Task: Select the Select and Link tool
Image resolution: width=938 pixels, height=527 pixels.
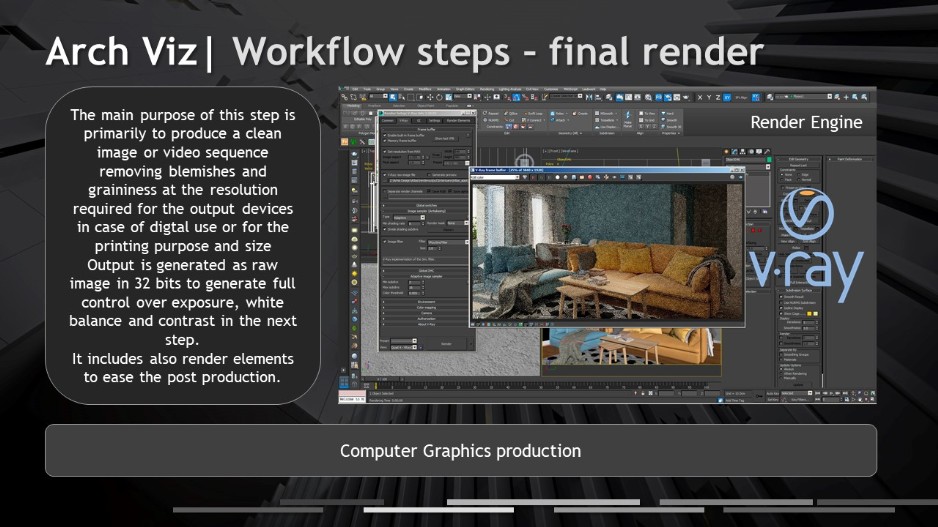Action: point(345,98)
